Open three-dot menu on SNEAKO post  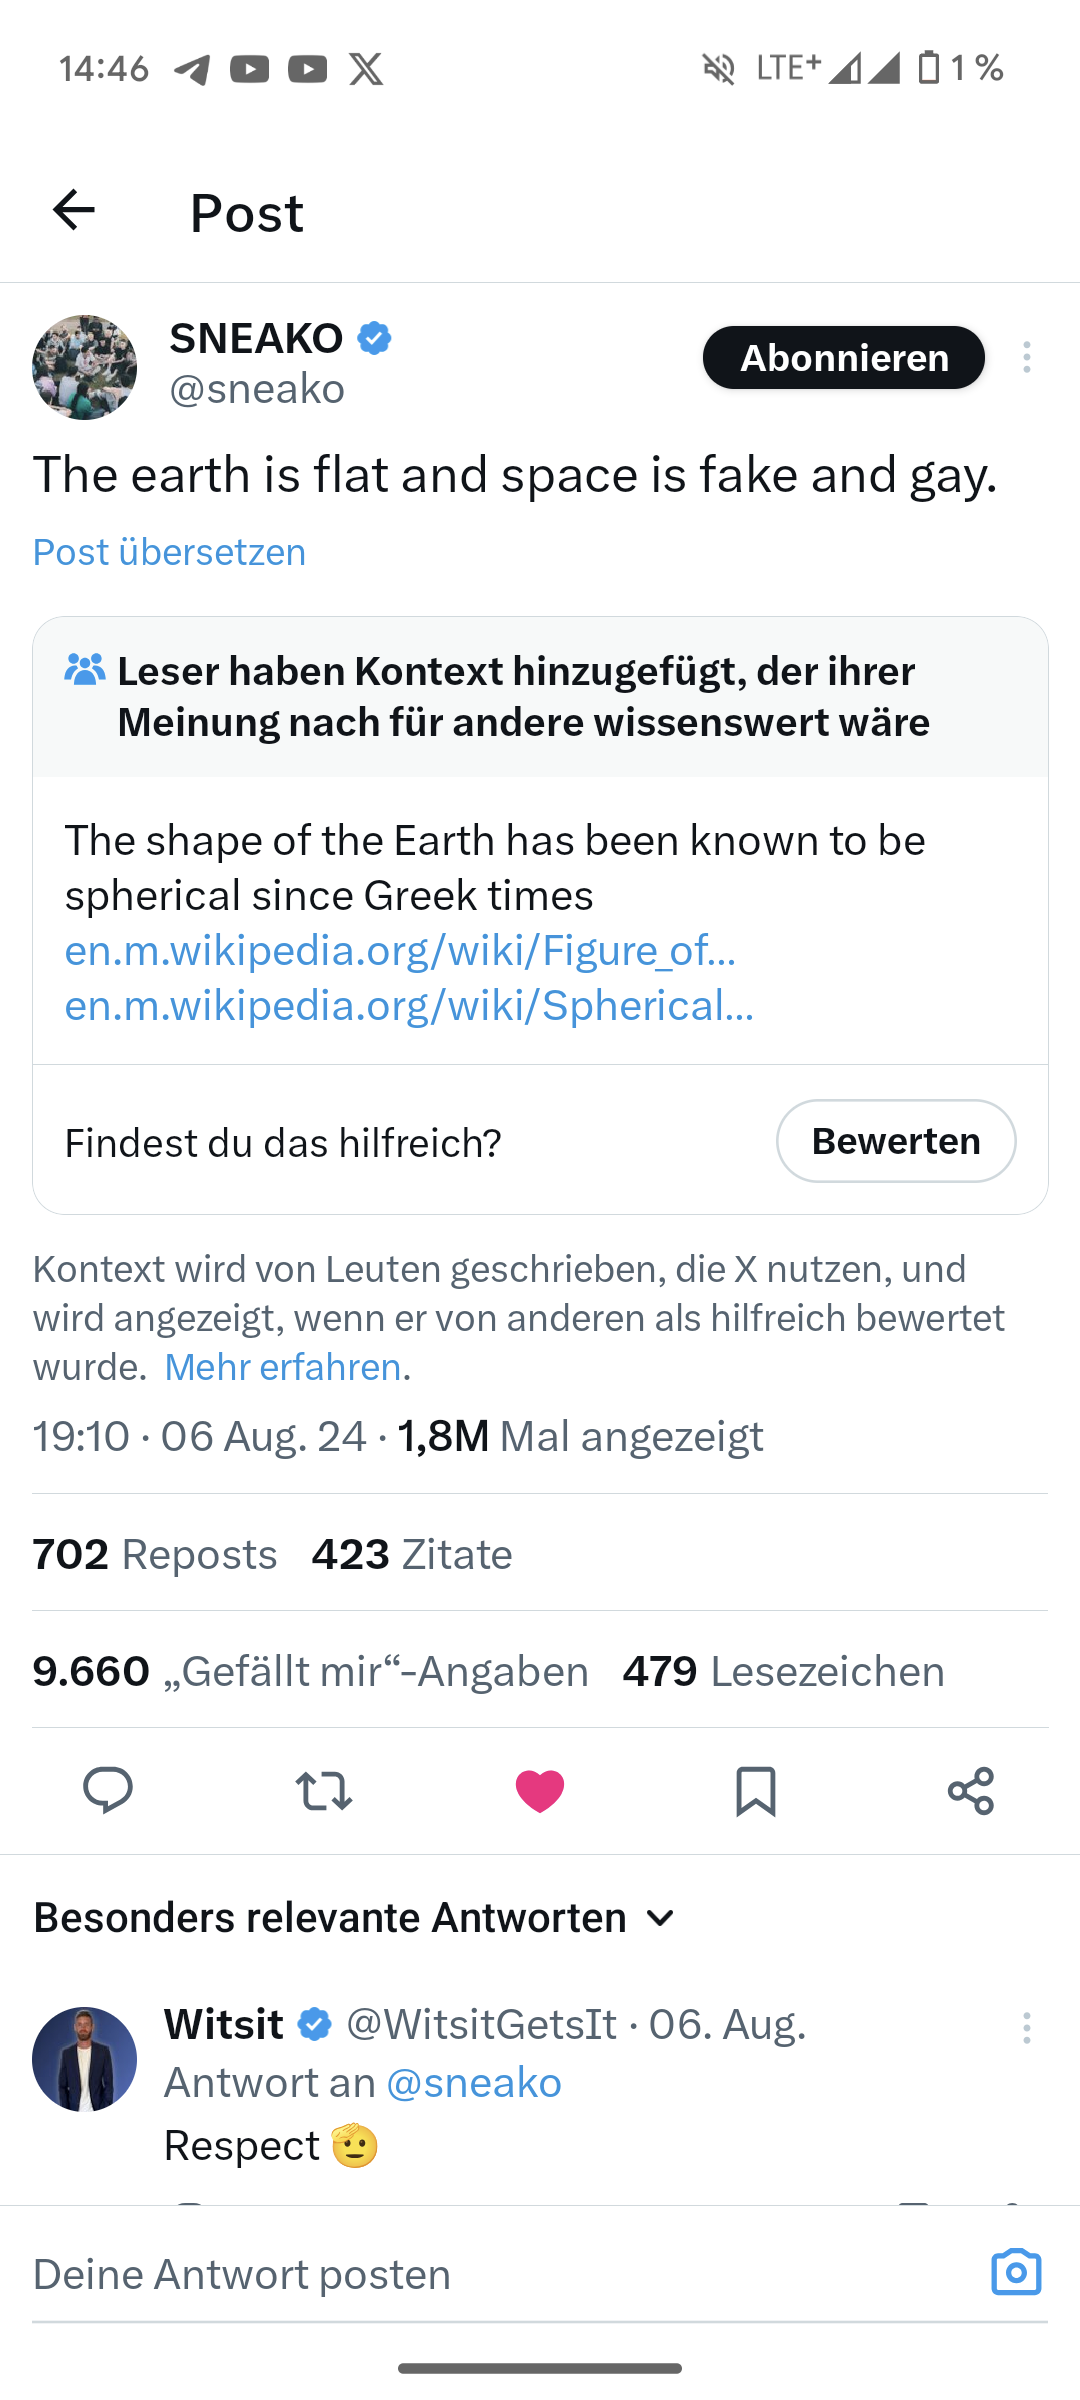[1026, 357]
